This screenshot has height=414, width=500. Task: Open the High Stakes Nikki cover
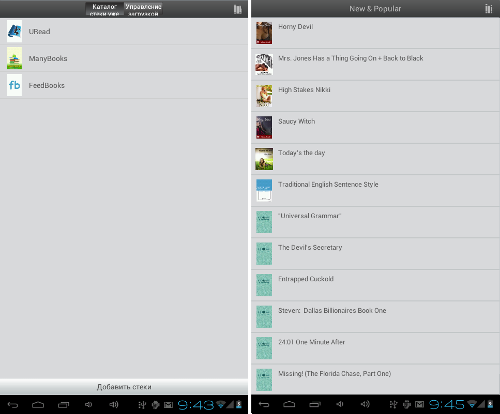(x=264, y=96)
